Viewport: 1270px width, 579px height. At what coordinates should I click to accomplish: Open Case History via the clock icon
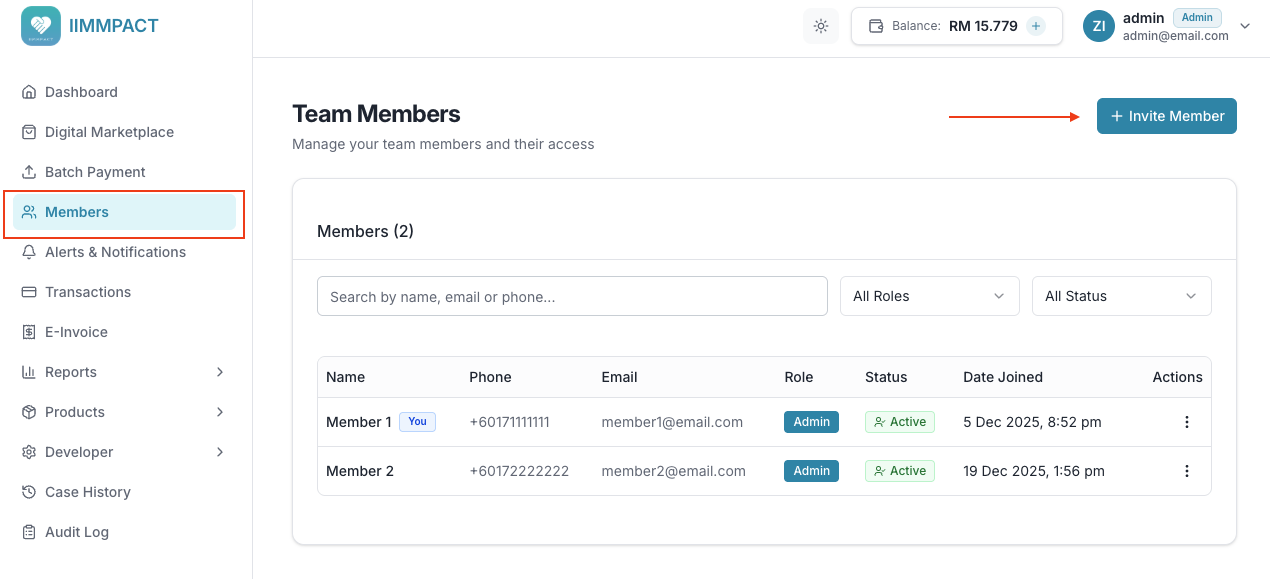pos(30,491)
